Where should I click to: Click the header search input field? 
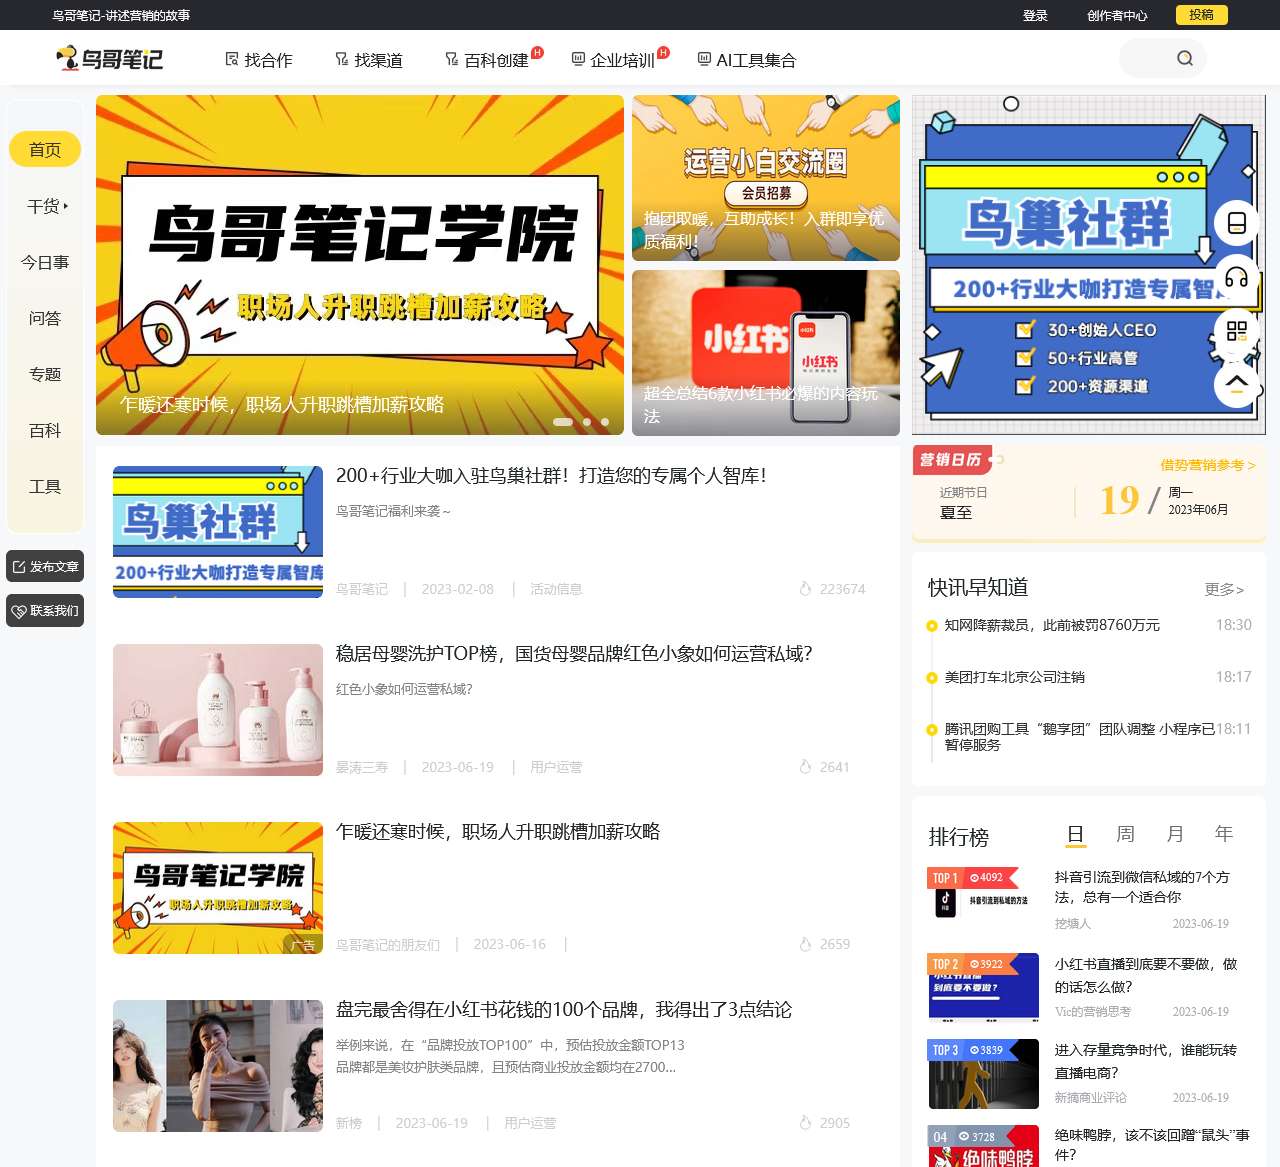pyautogui.click(x=1150, y=59)
